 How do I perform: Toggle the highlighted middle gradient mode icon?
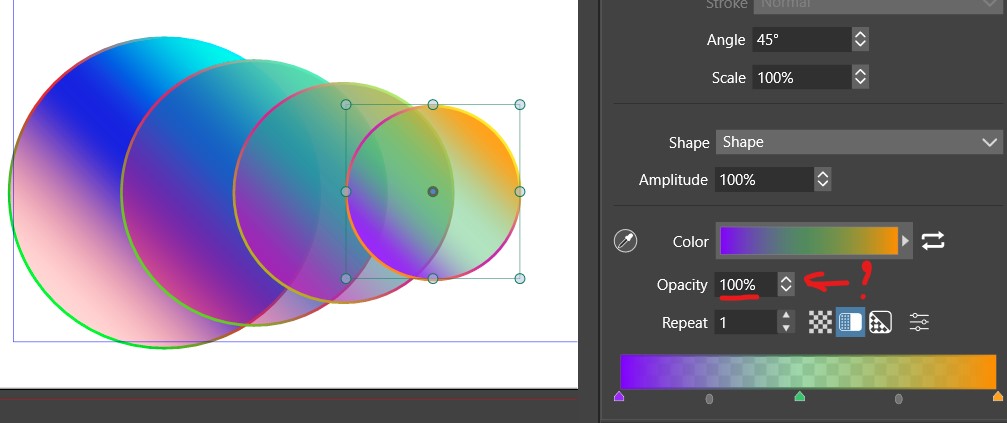tap(850, 322)
